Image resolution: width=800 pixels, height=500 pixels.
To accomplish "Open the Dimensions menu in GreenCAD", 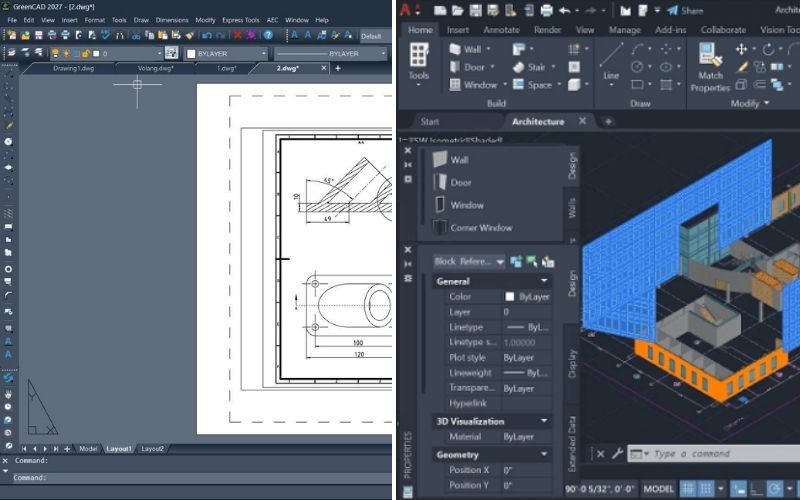I will (x=171, y=20).
